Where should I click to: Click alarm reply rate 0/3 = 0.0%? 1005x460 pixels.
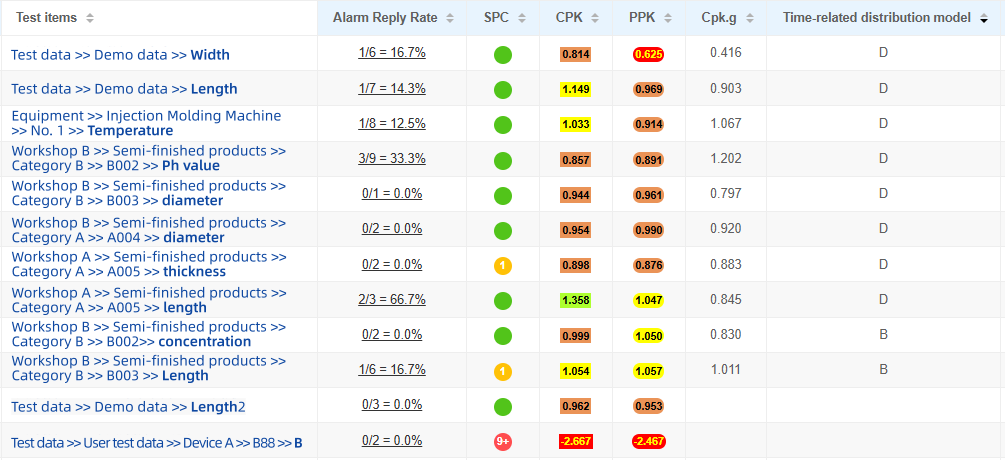[x=392, y=405]
